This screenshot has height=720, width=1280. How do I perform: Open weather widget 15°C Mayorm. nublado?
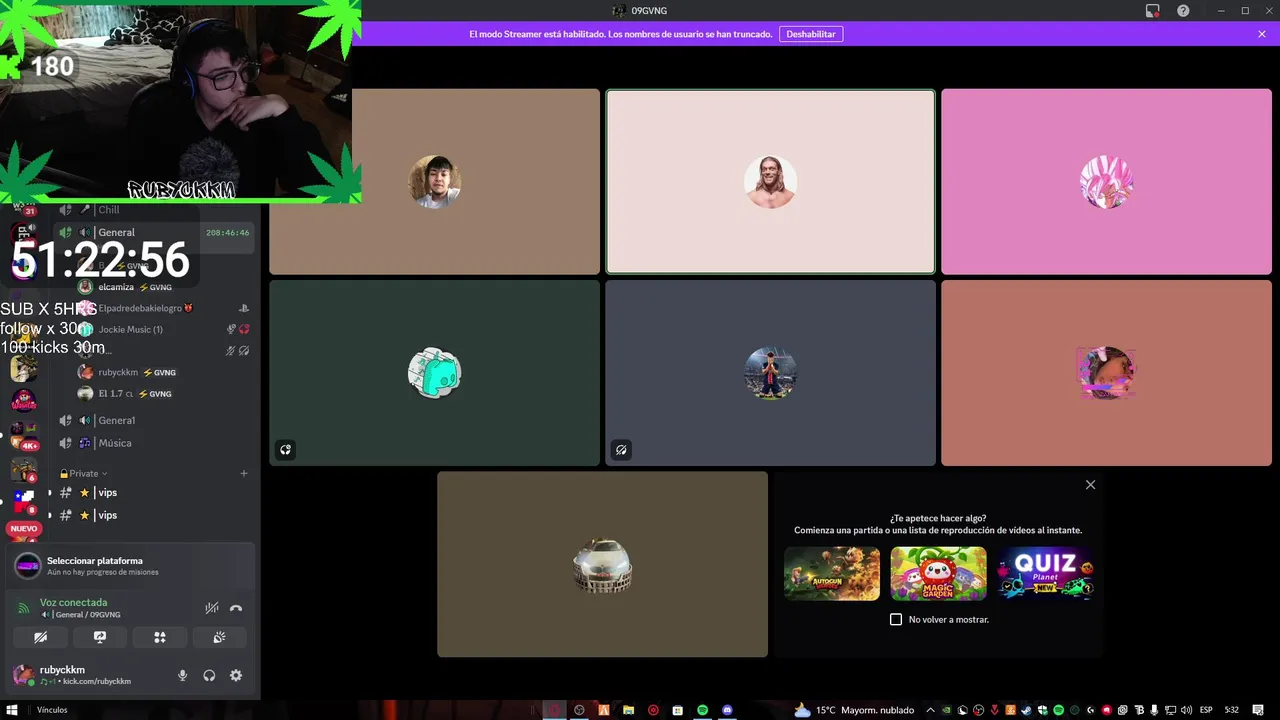[x=854, y=710]
